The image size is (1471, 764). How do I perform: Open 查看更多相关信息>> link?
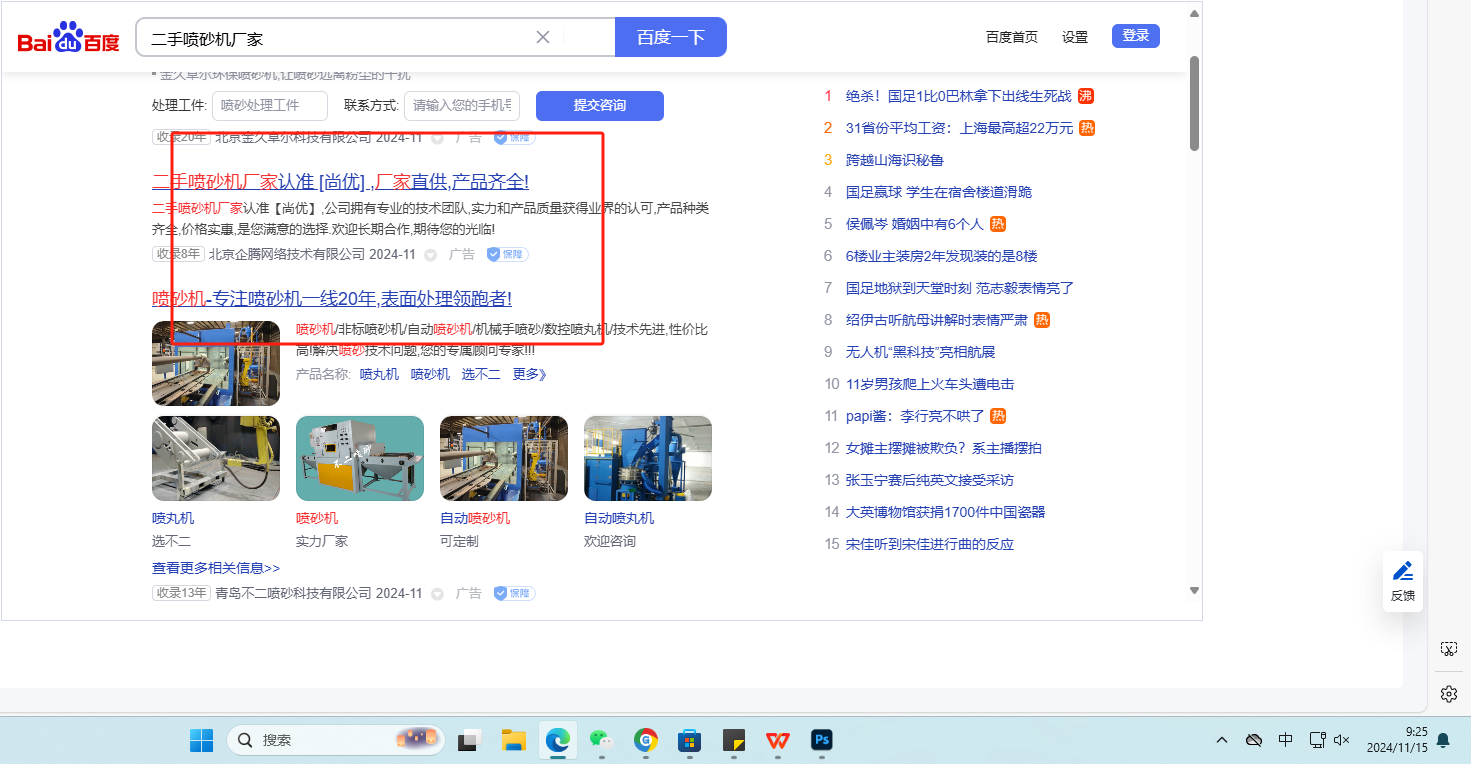pyautogui.click(x=216, y=568)
